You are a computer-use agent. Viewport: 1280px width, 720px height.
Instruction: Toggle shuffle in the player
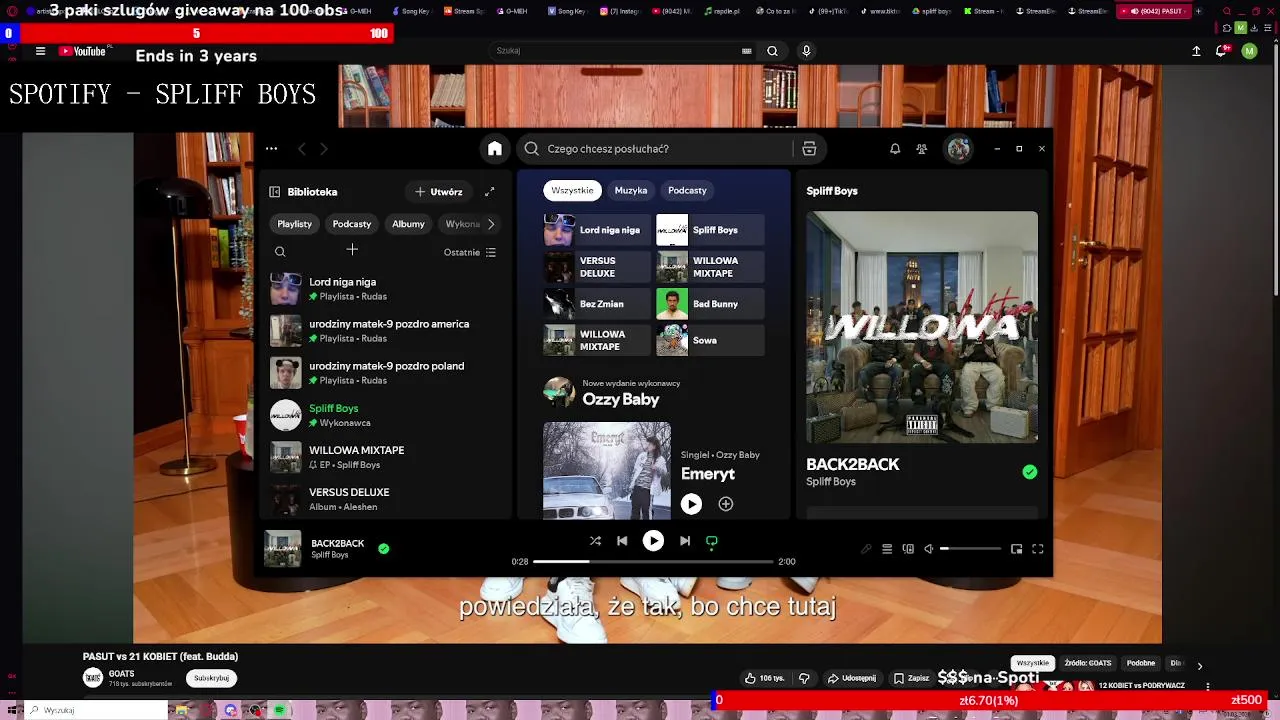[595, 541]
